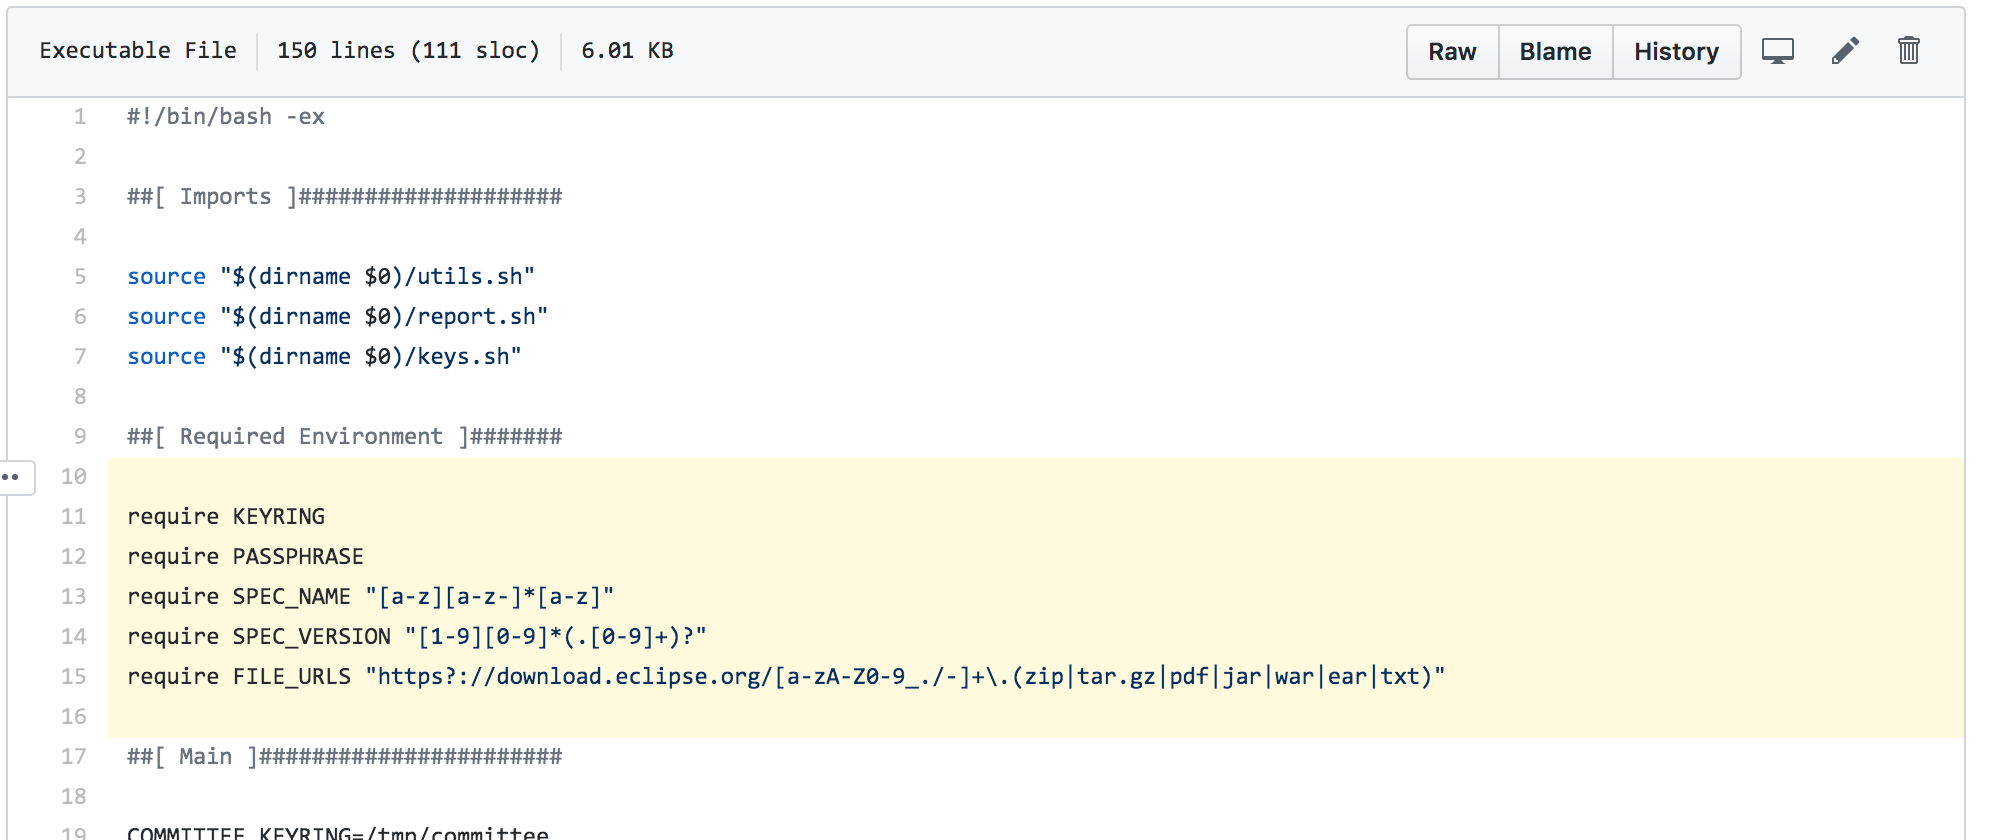This screenshot has height=840, width=1998.
Task: Click the '#!/bin/bash -ex' shebang line
Action: 225,117
